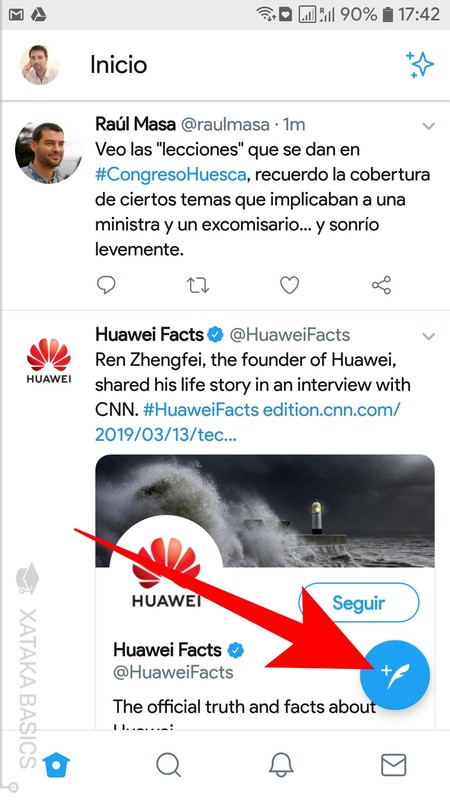Viewport: 450px width, 800px height.
Task: Open the Huawei logo avatar beside the tweet
Action: coord(48,361)
